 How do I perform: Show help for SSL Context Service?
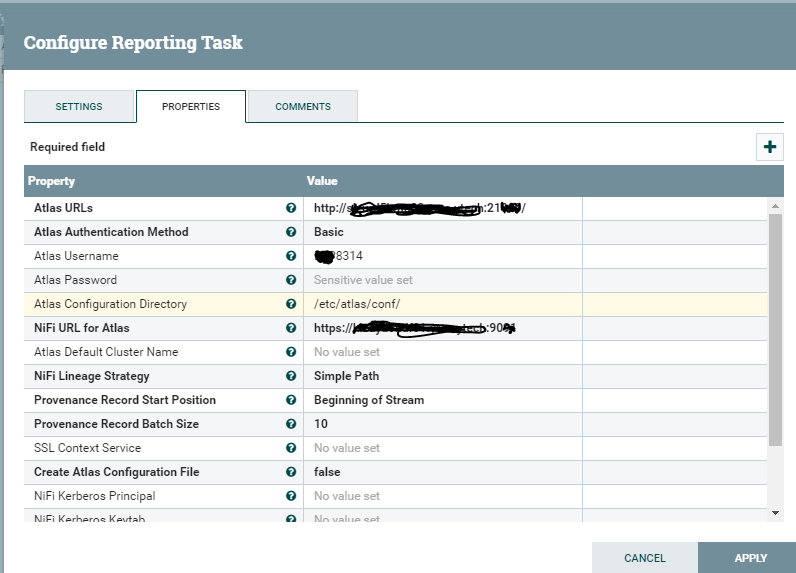click(x=291, y=448)
